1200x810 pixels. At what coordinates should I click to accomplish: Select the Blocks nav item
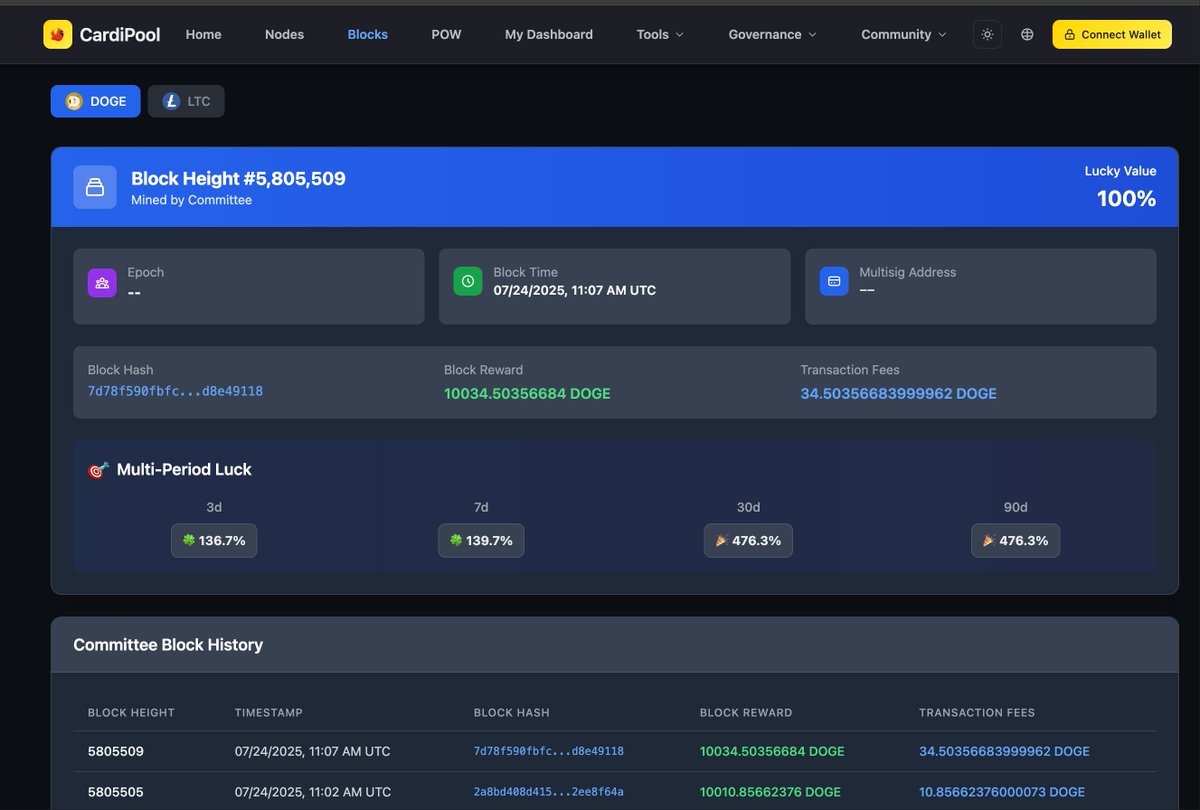point(368,34)
